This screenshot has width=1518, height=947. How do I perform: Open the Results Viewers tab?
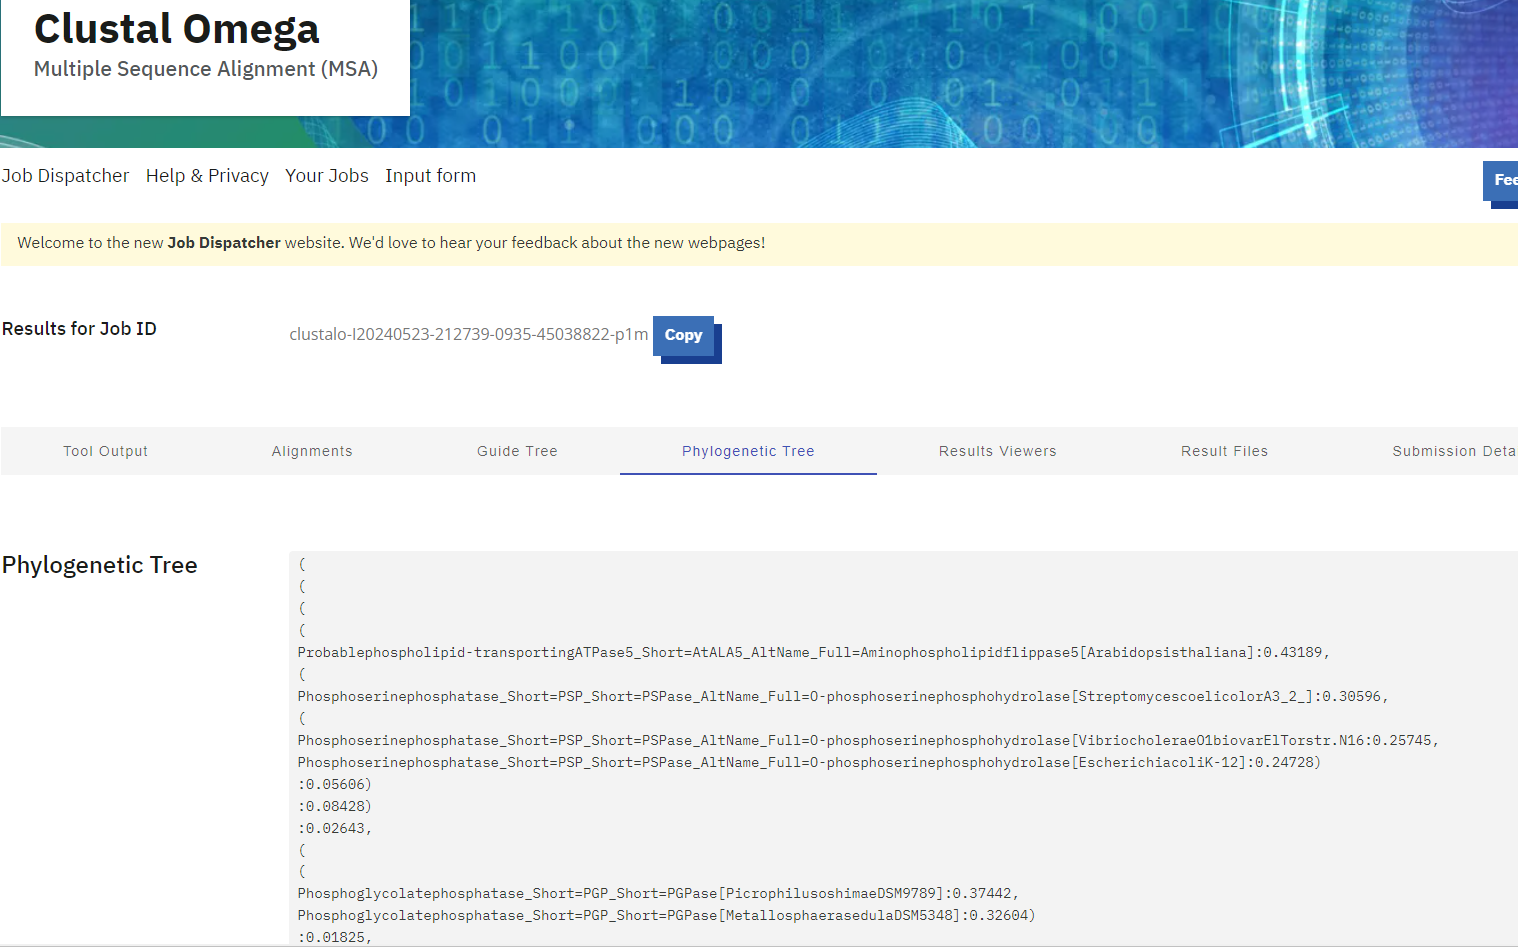click(x=998, y=451)
